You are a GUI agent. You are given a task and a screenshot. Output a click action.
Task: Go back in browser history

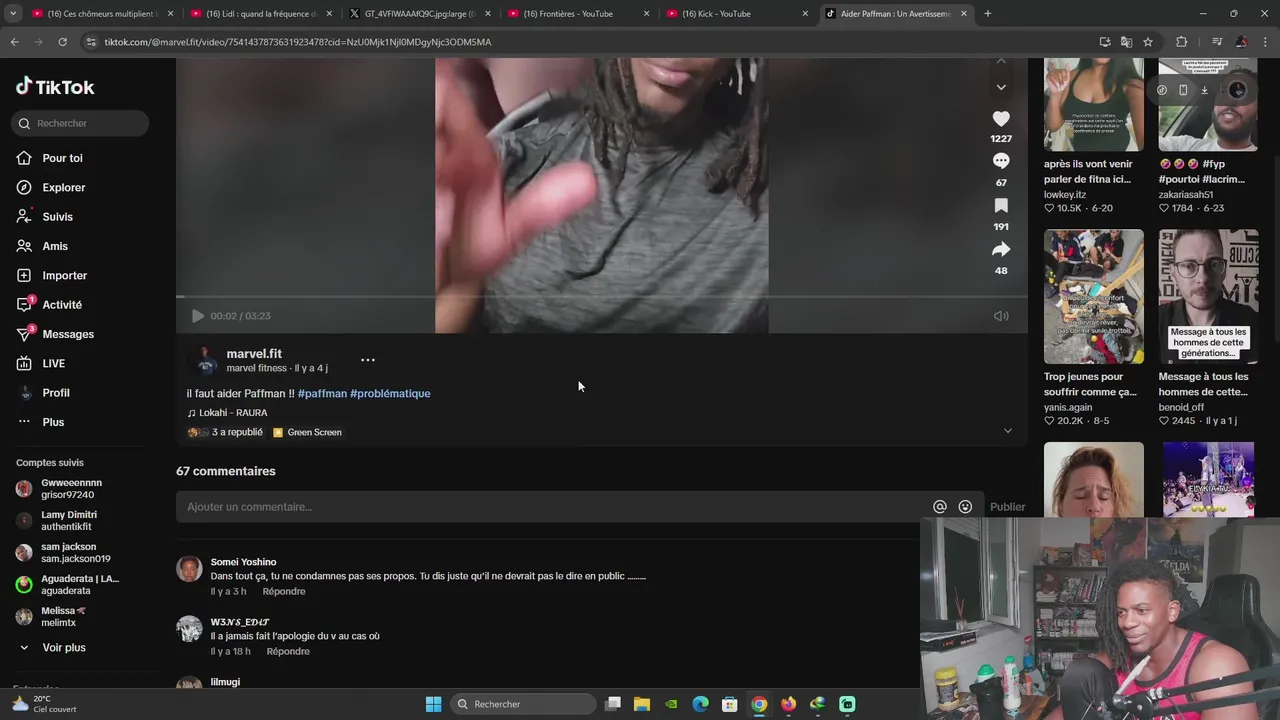coord(14,42)
